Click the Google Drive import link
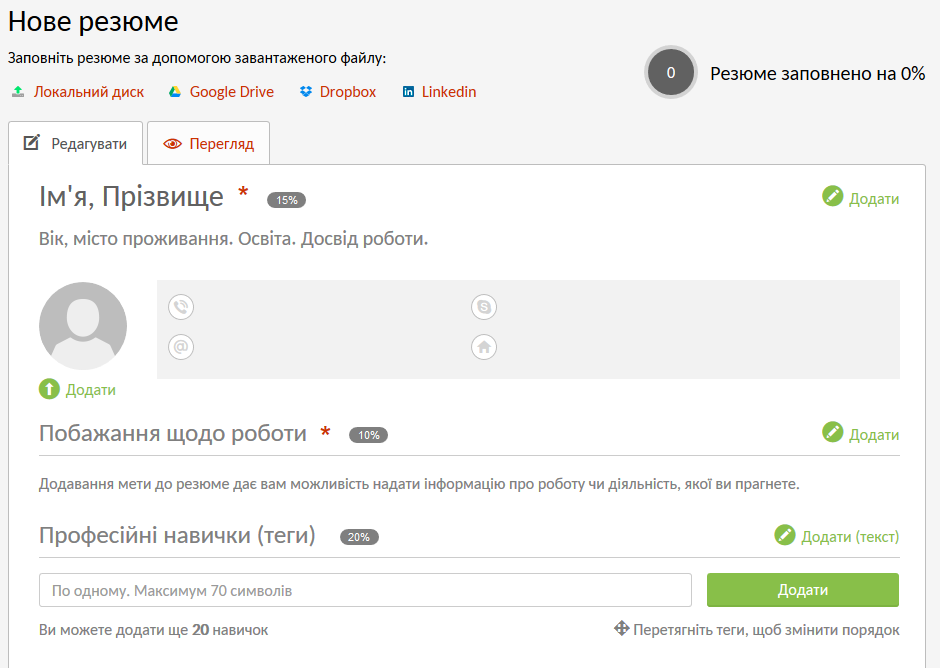Image resolution: width=940 pixels, height=668 pixels. [x=231, y=92]
